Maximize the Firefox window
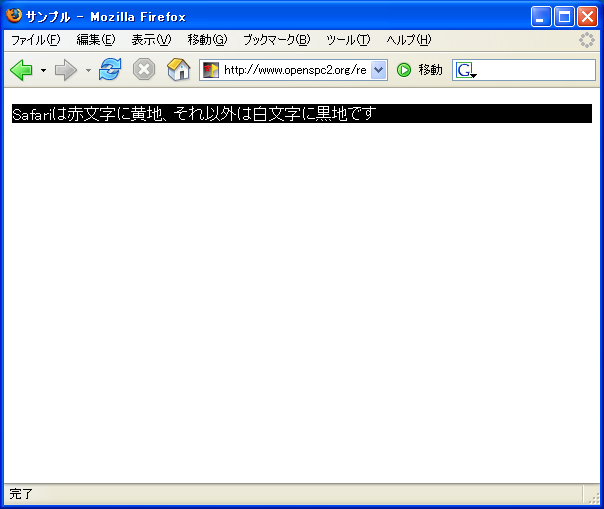 (x=564, y=17)
